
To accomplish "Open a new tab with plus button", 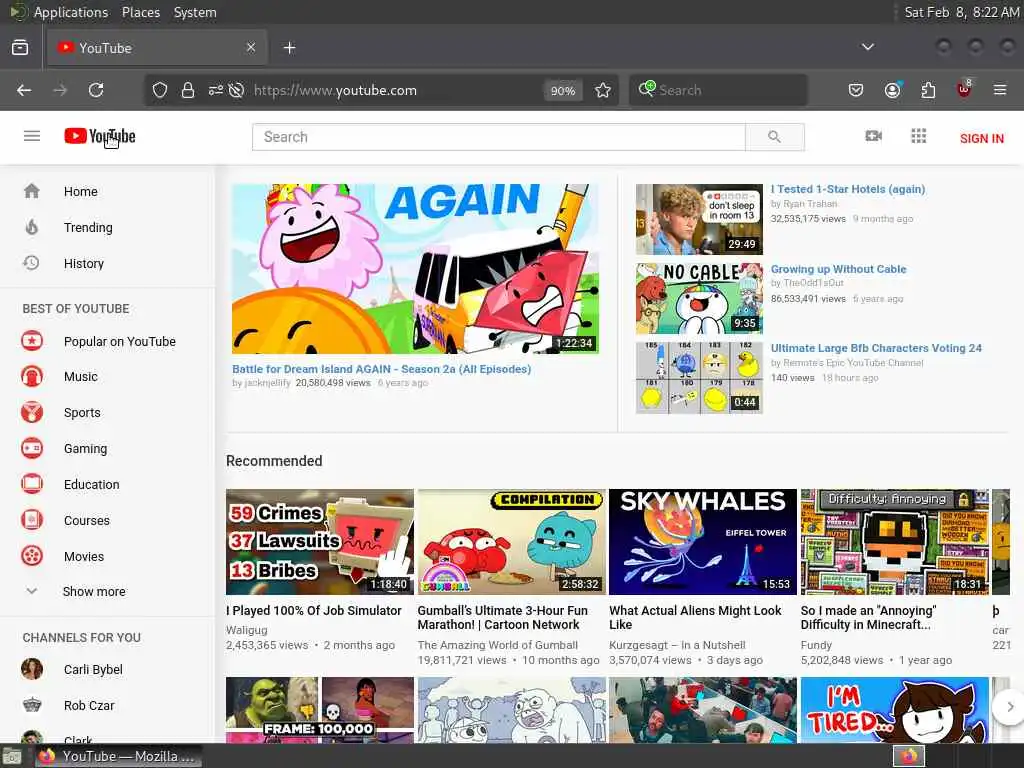I will click(289, 48).
